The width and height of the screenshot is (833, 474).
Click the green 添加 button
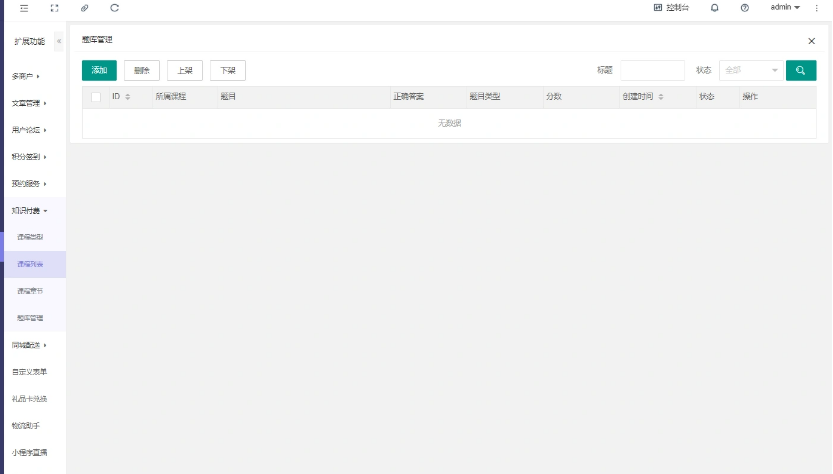coord(99,70)
